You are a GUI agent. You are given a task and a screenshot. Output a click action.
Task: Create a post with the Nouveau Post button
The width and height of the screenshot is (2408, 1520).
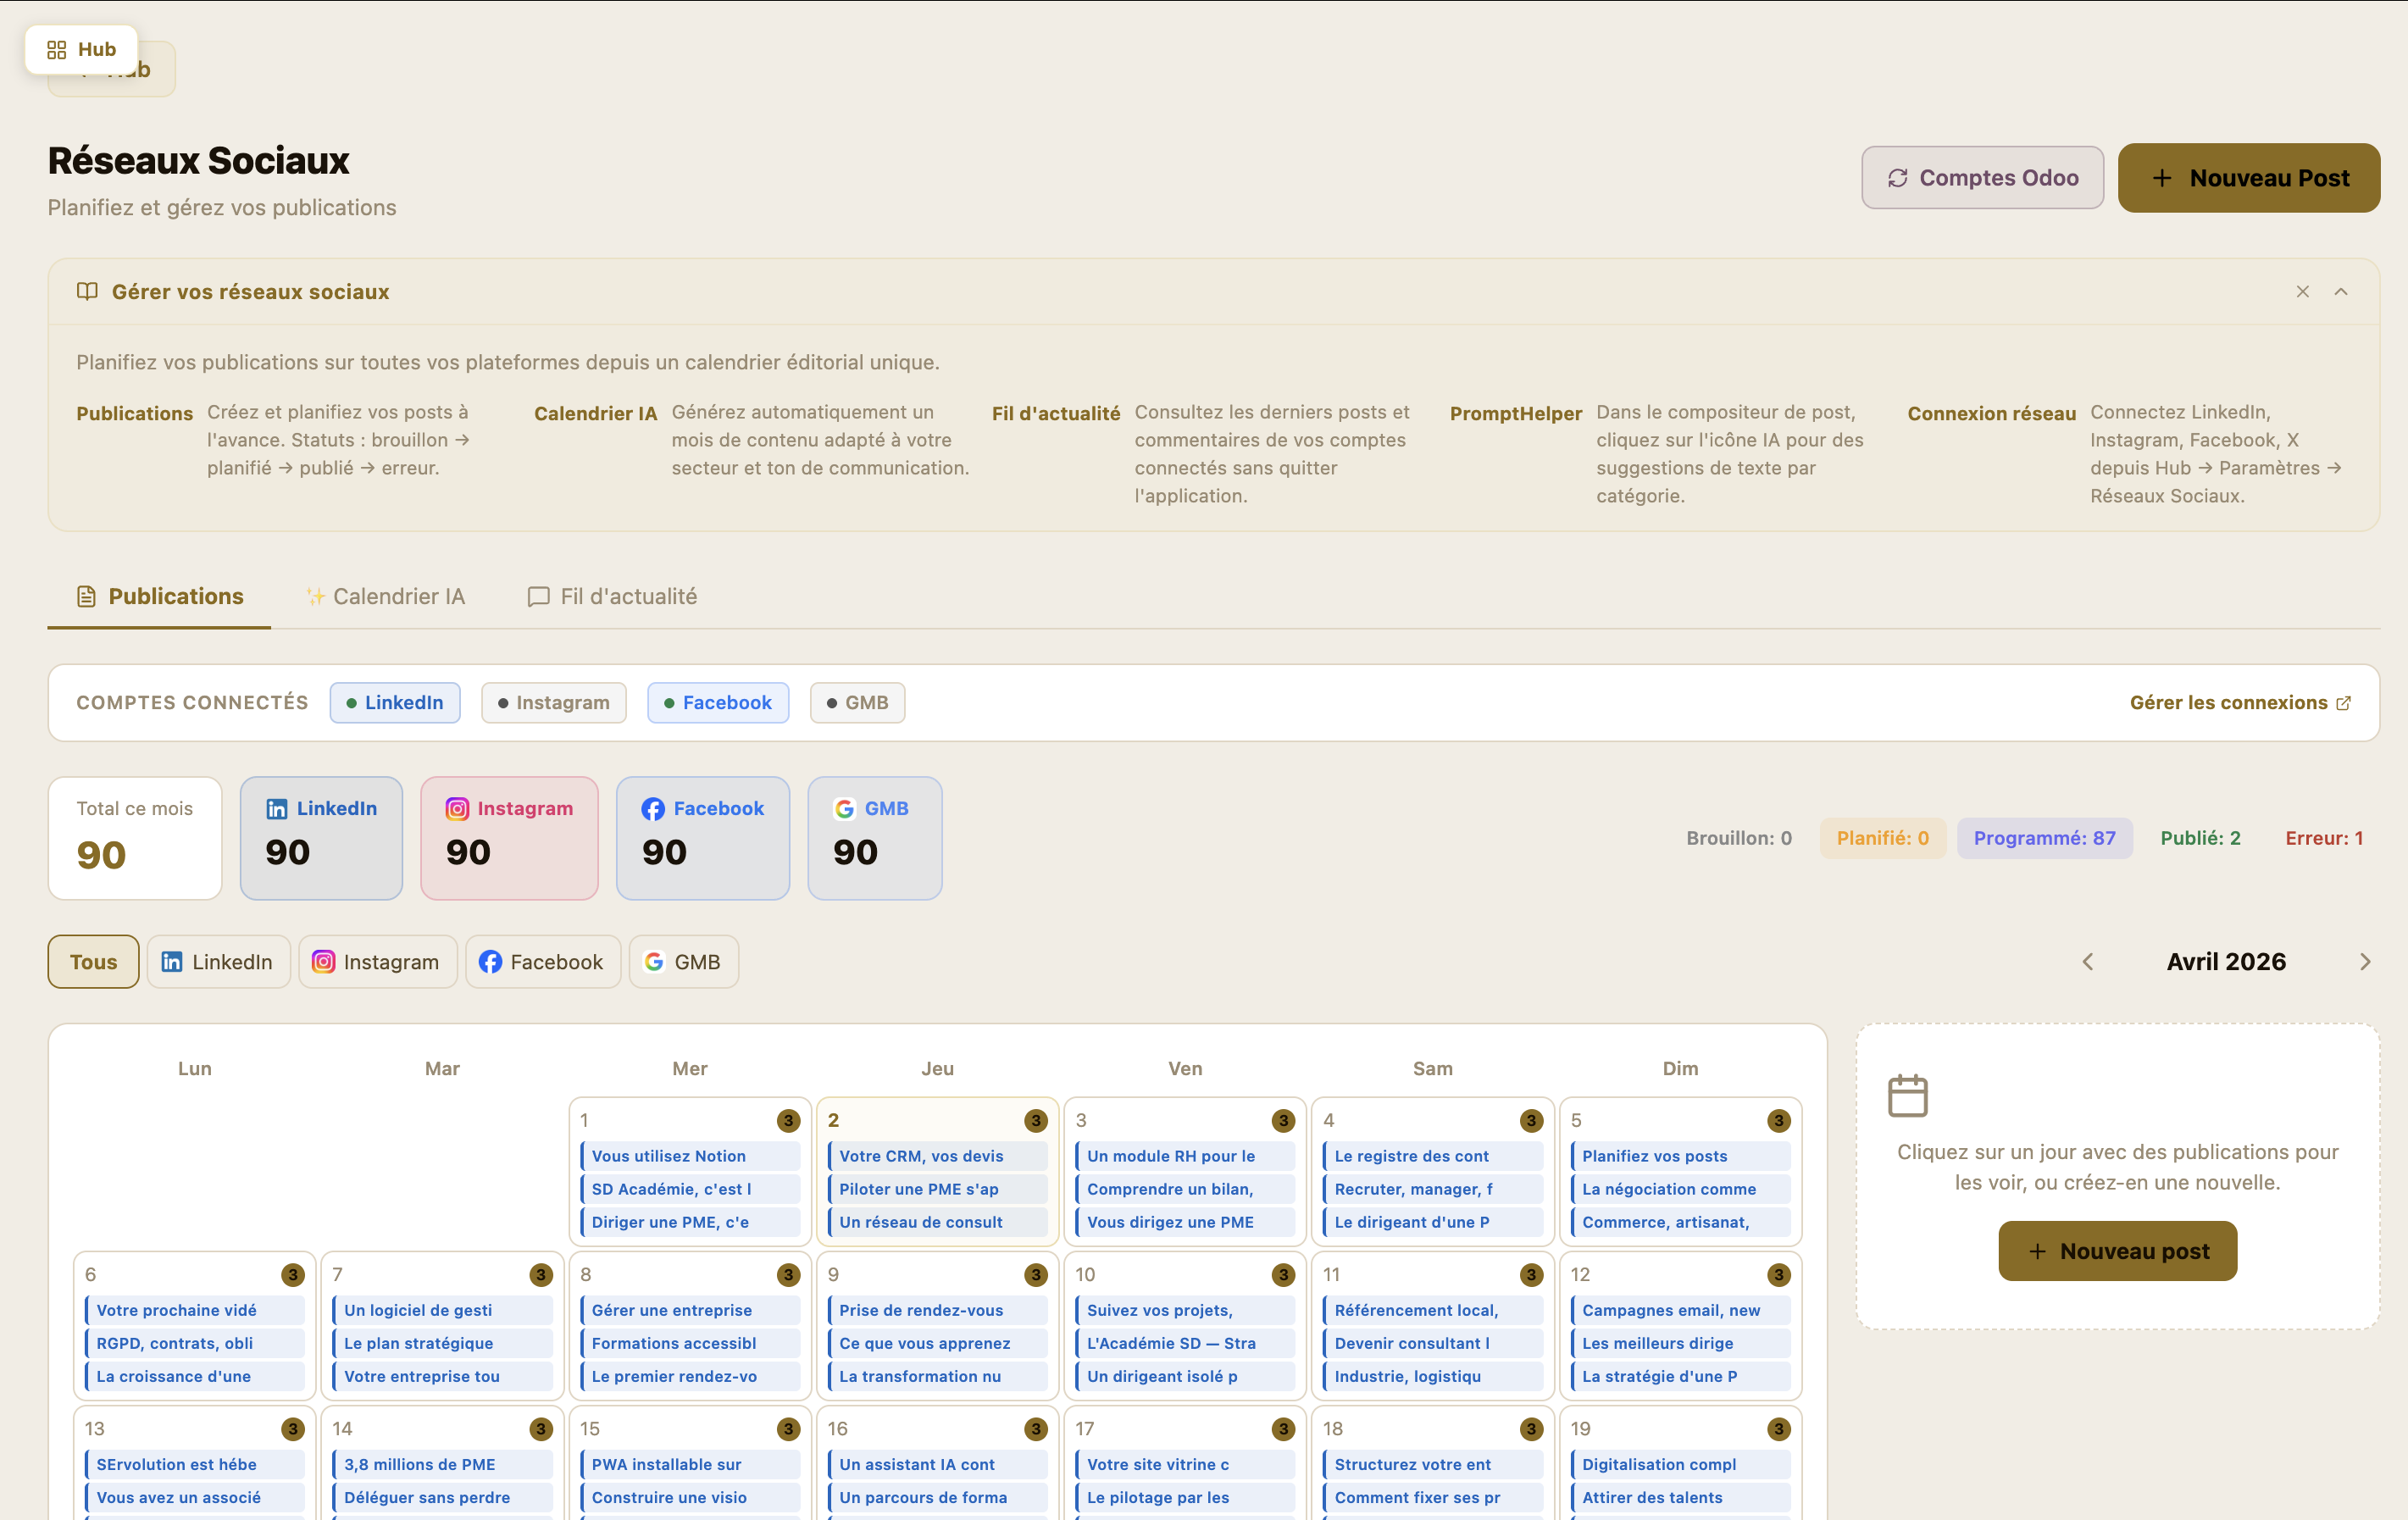tap(2249, 177)
